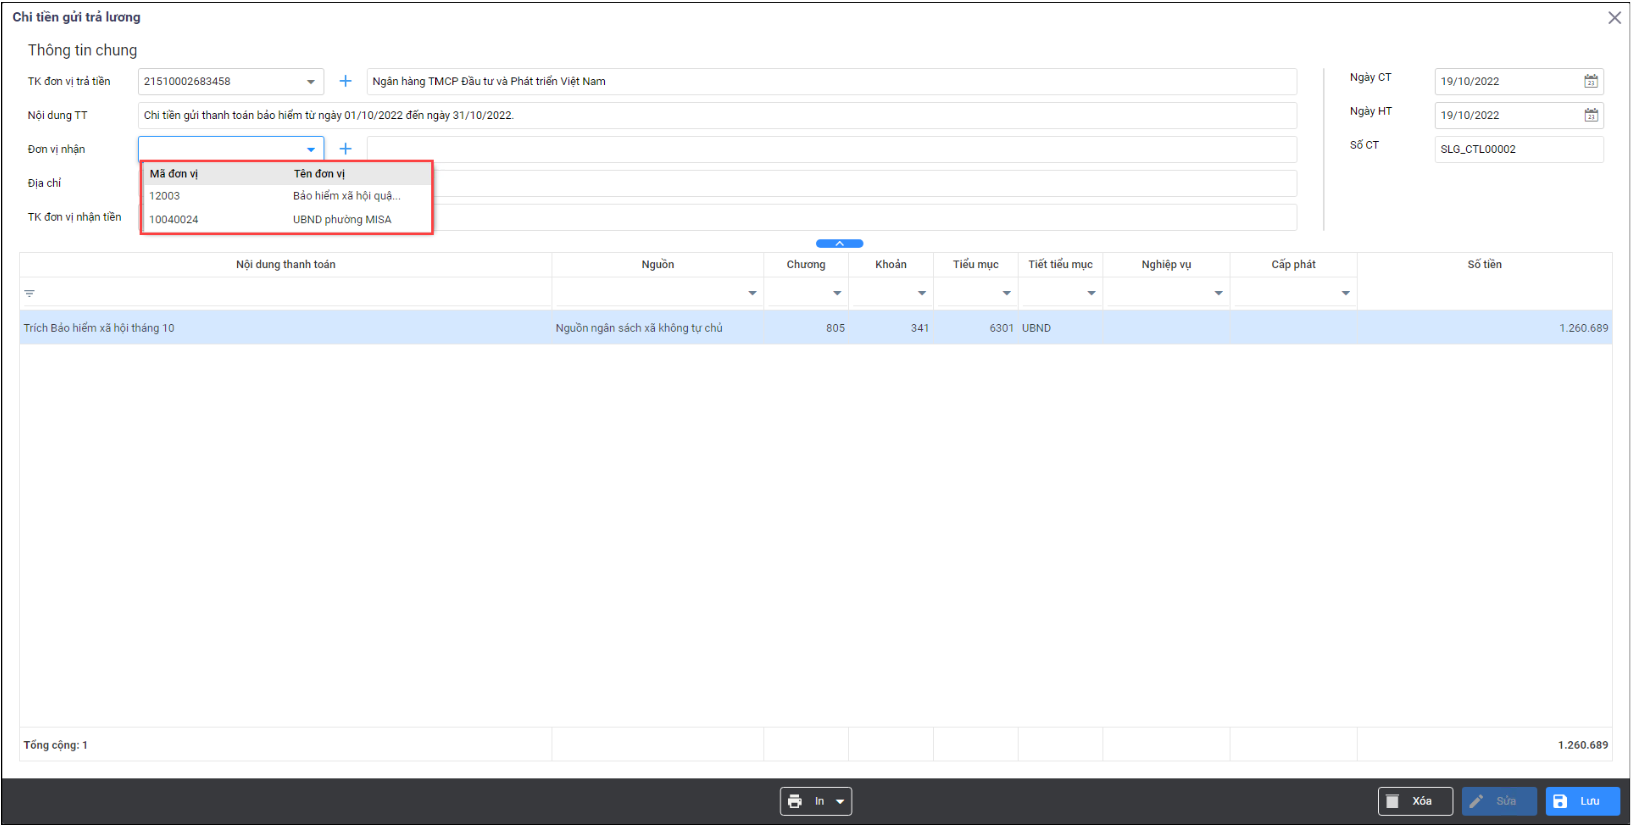This screenshot has width=1632, height=826.
Task: Open the Nguồn column filter dropdown
Action: click(x=752, y=293)
